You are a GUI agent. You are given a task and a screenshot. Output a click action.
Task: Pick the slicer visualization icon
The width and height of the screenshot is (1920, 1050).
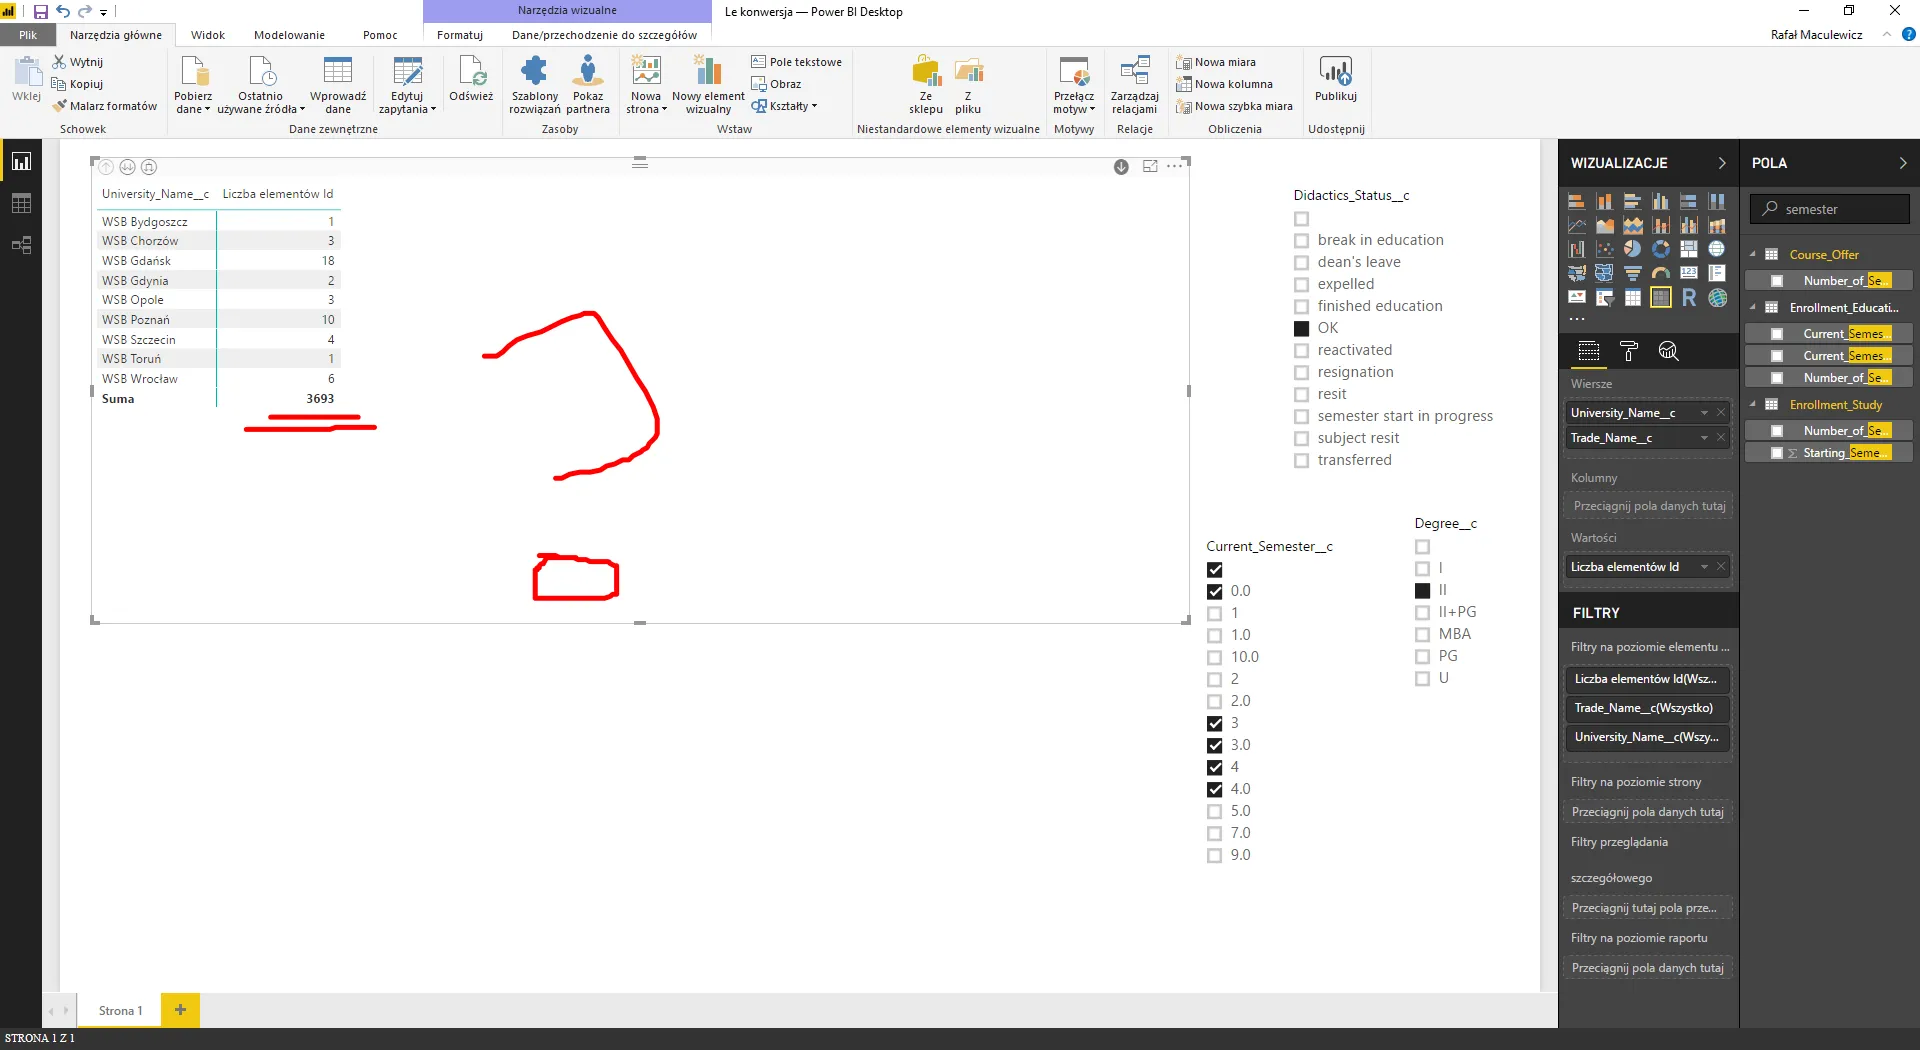tap(1605, 298)
